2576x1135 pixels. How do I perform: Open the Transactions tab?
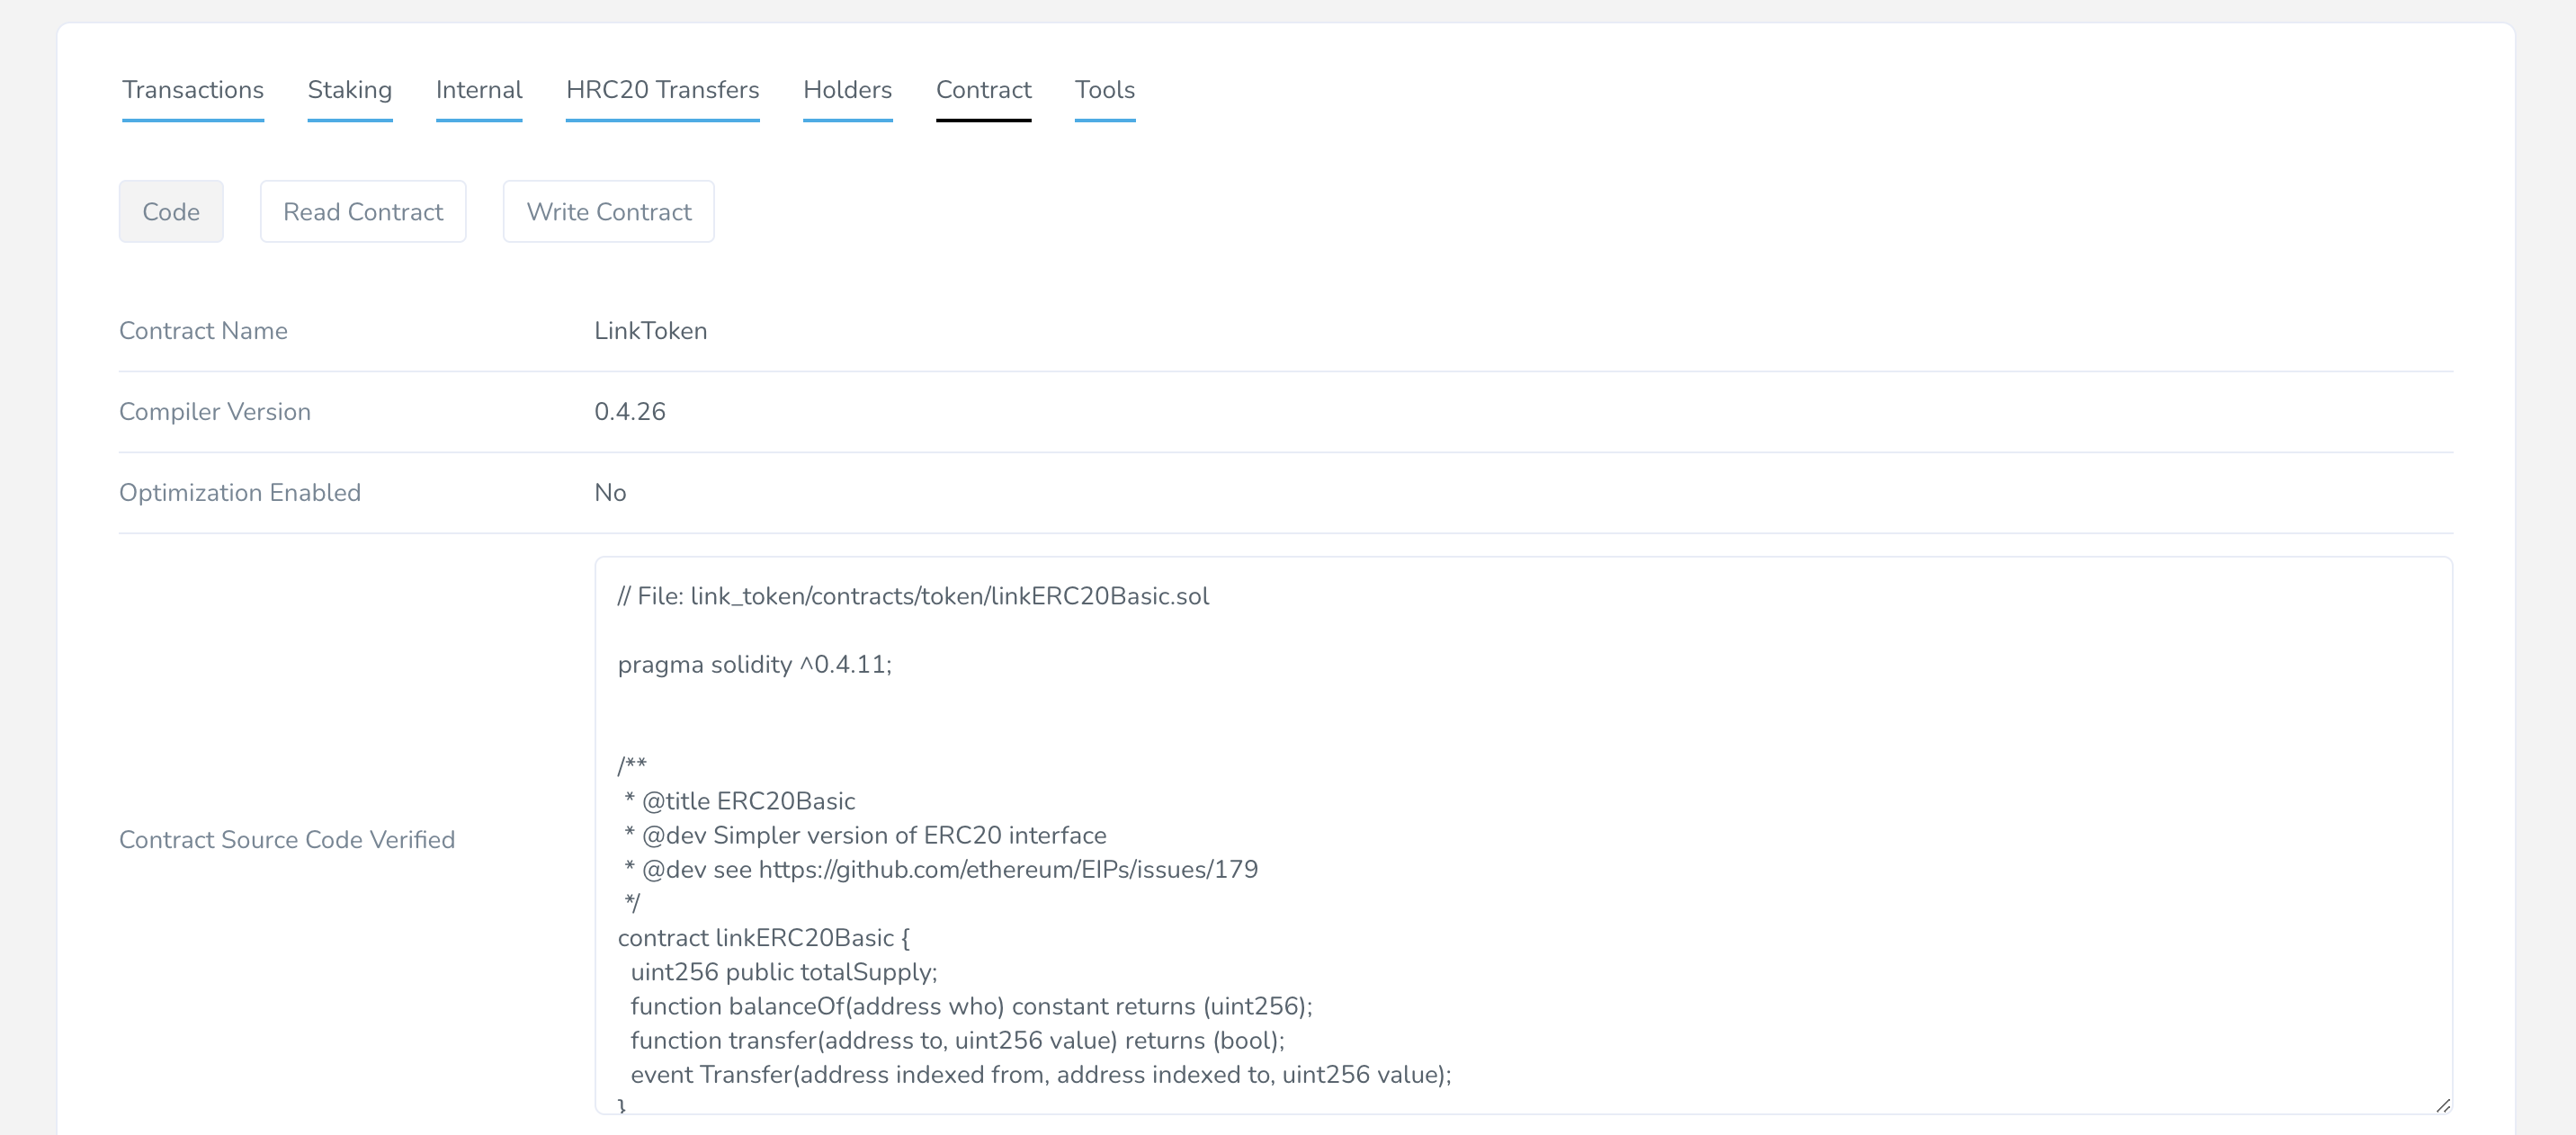tap(193, 90)
